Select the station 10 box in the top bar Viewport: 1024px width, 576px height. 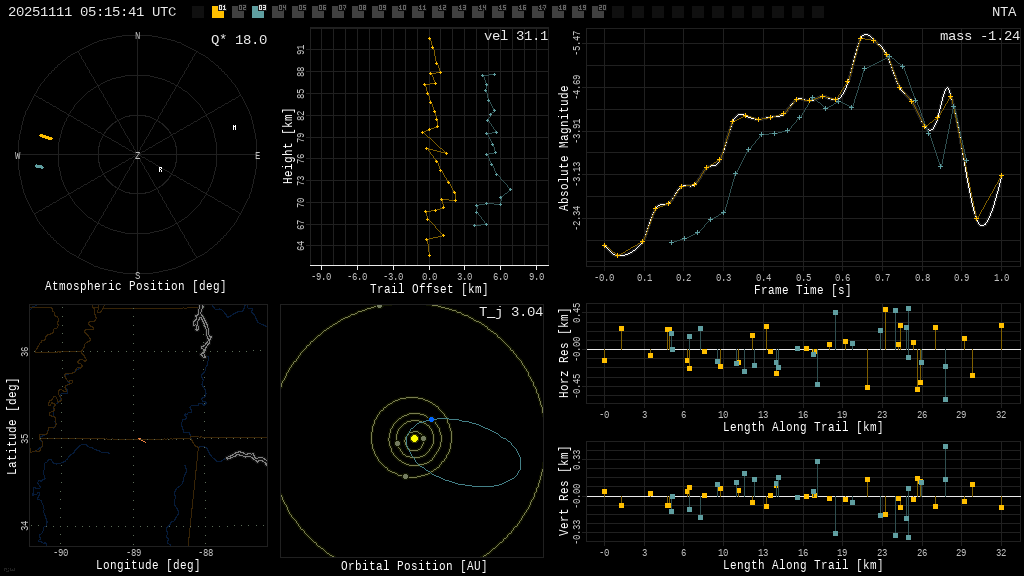tap(398, 12)
